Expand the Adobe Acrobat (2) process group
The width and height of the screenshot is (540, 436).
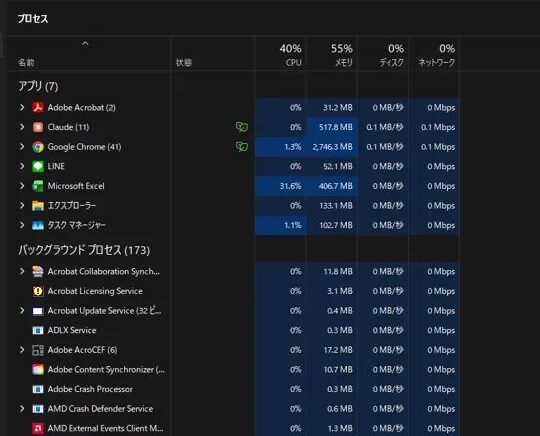pyautogui.click(x=22, y=107)
